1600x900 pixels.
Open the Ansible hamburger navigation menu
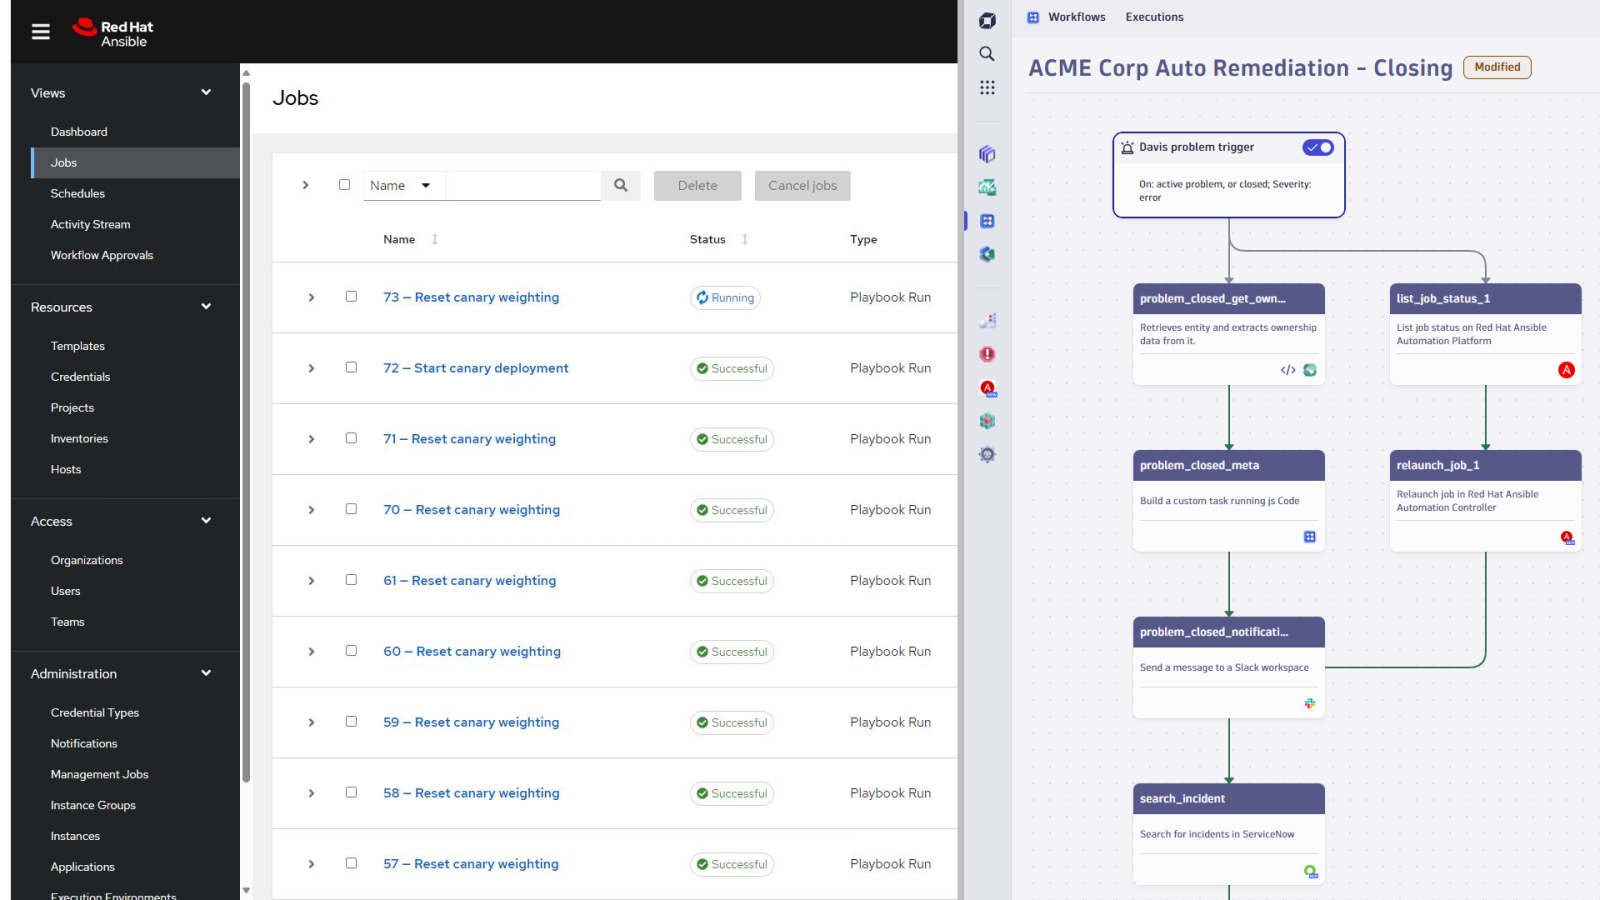pos(40,31)
